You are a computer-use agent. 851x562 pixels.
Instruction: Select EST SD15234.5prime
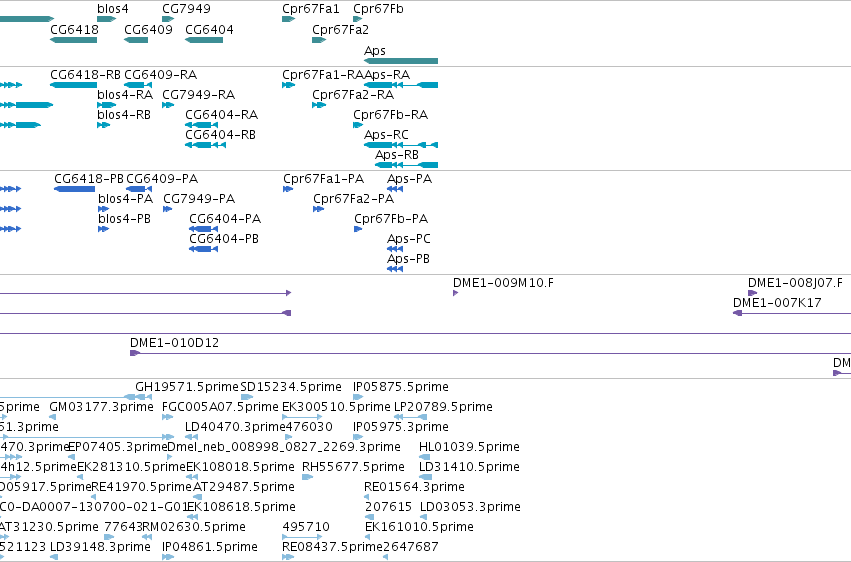click(x=291, y=387)
